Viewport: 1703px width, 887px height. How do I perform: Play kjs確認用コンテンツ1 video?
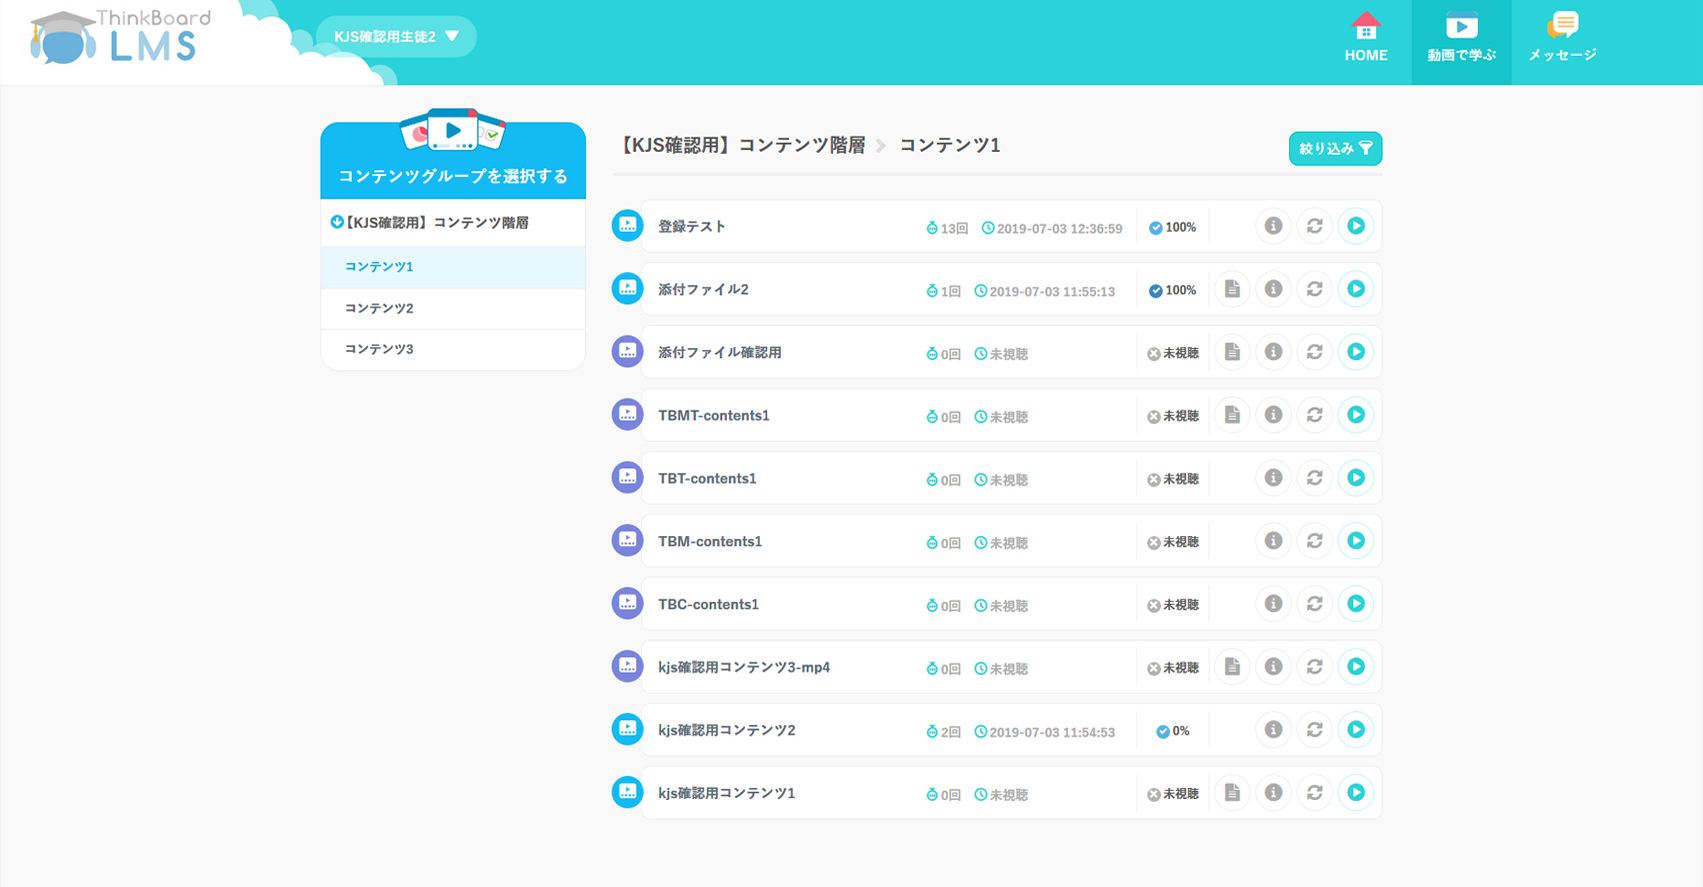(1356, 793)
